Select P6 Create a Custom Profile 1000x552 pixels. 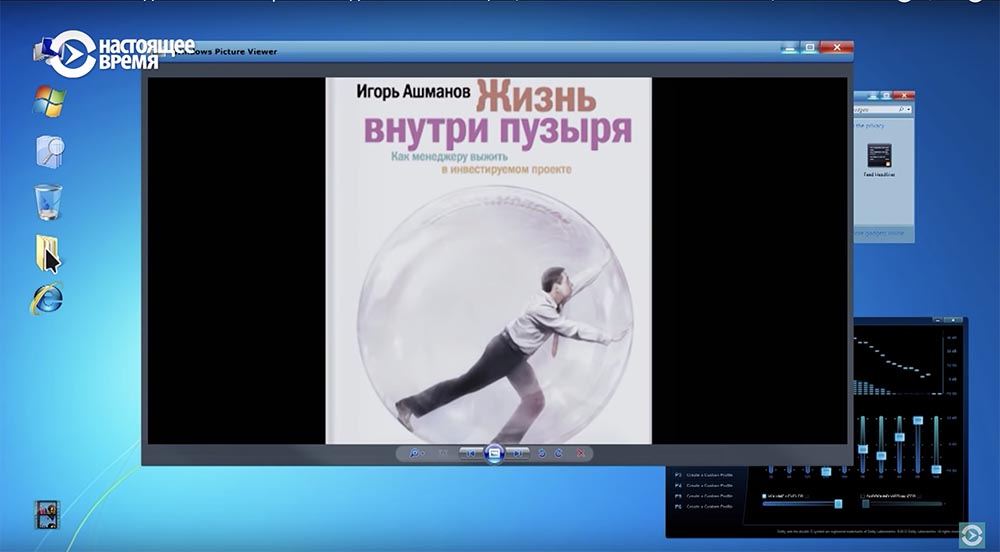point(704,506)
